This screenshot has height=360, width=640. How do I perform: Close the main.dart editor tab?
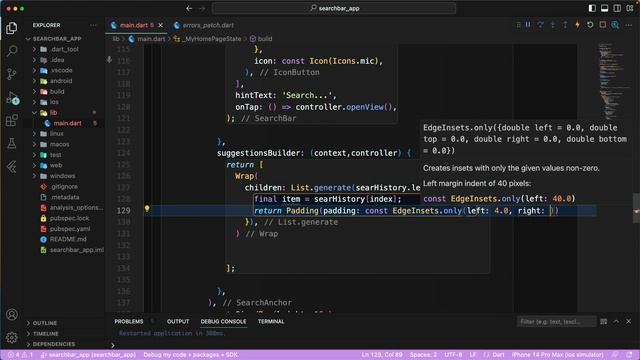pos(161,25)
